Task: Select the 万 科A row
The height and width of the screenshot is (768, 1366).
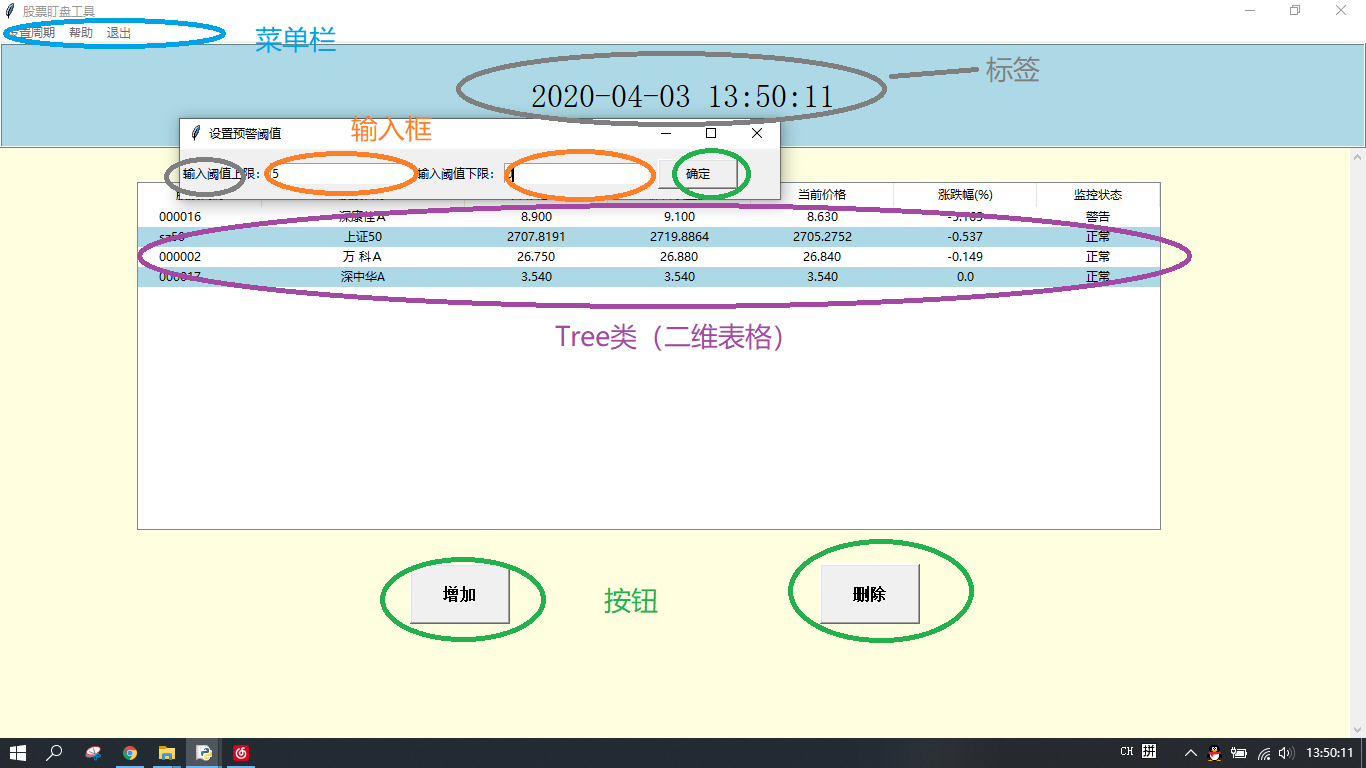Action: tap(648, 257)
